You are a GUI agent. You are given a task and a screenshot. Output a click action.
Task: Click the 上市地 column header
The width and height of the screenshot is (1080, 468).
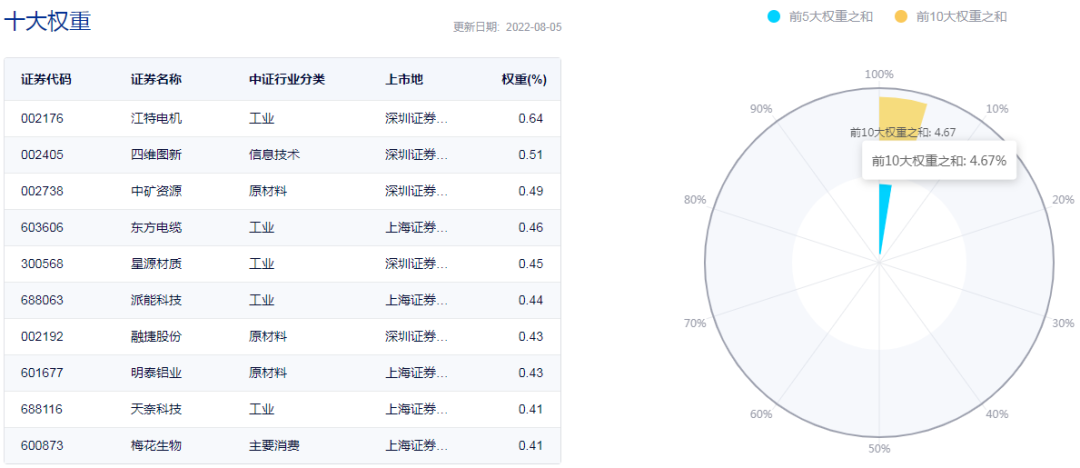coord(404,79)
